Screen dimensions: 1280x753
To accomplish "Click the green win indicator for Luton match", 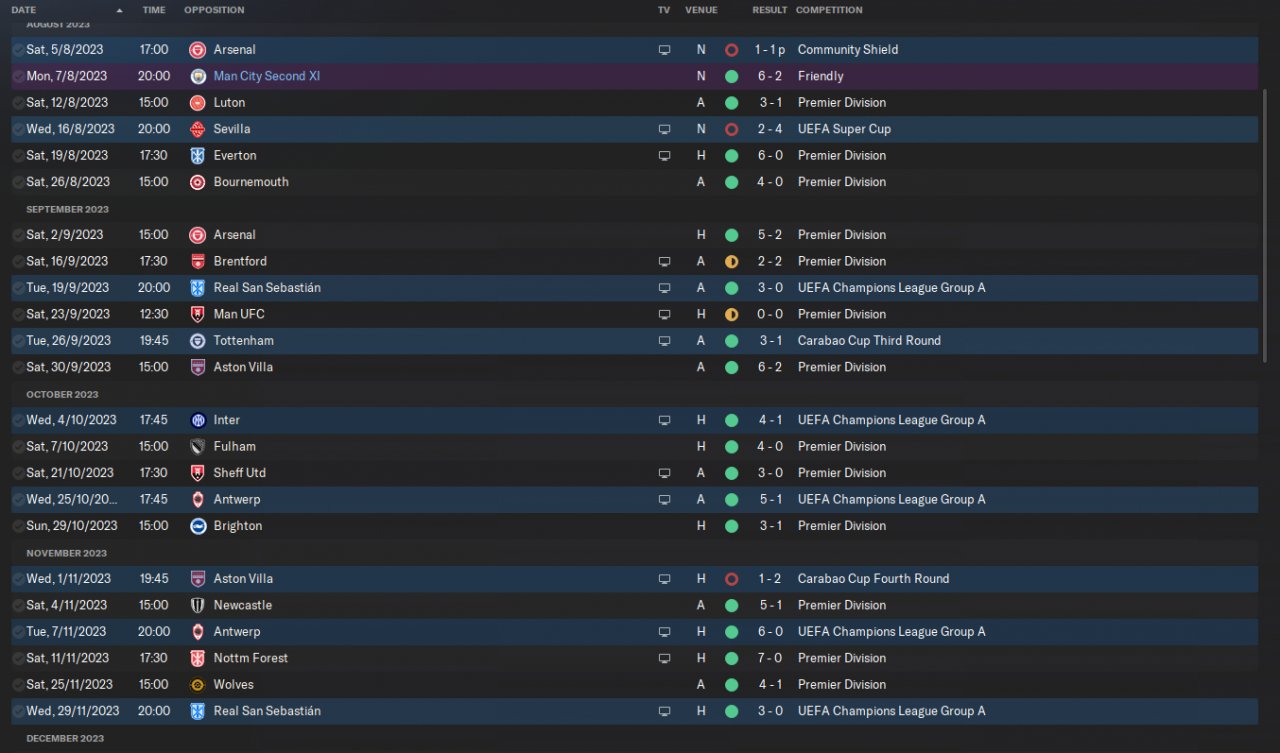I will click(731, 103).
